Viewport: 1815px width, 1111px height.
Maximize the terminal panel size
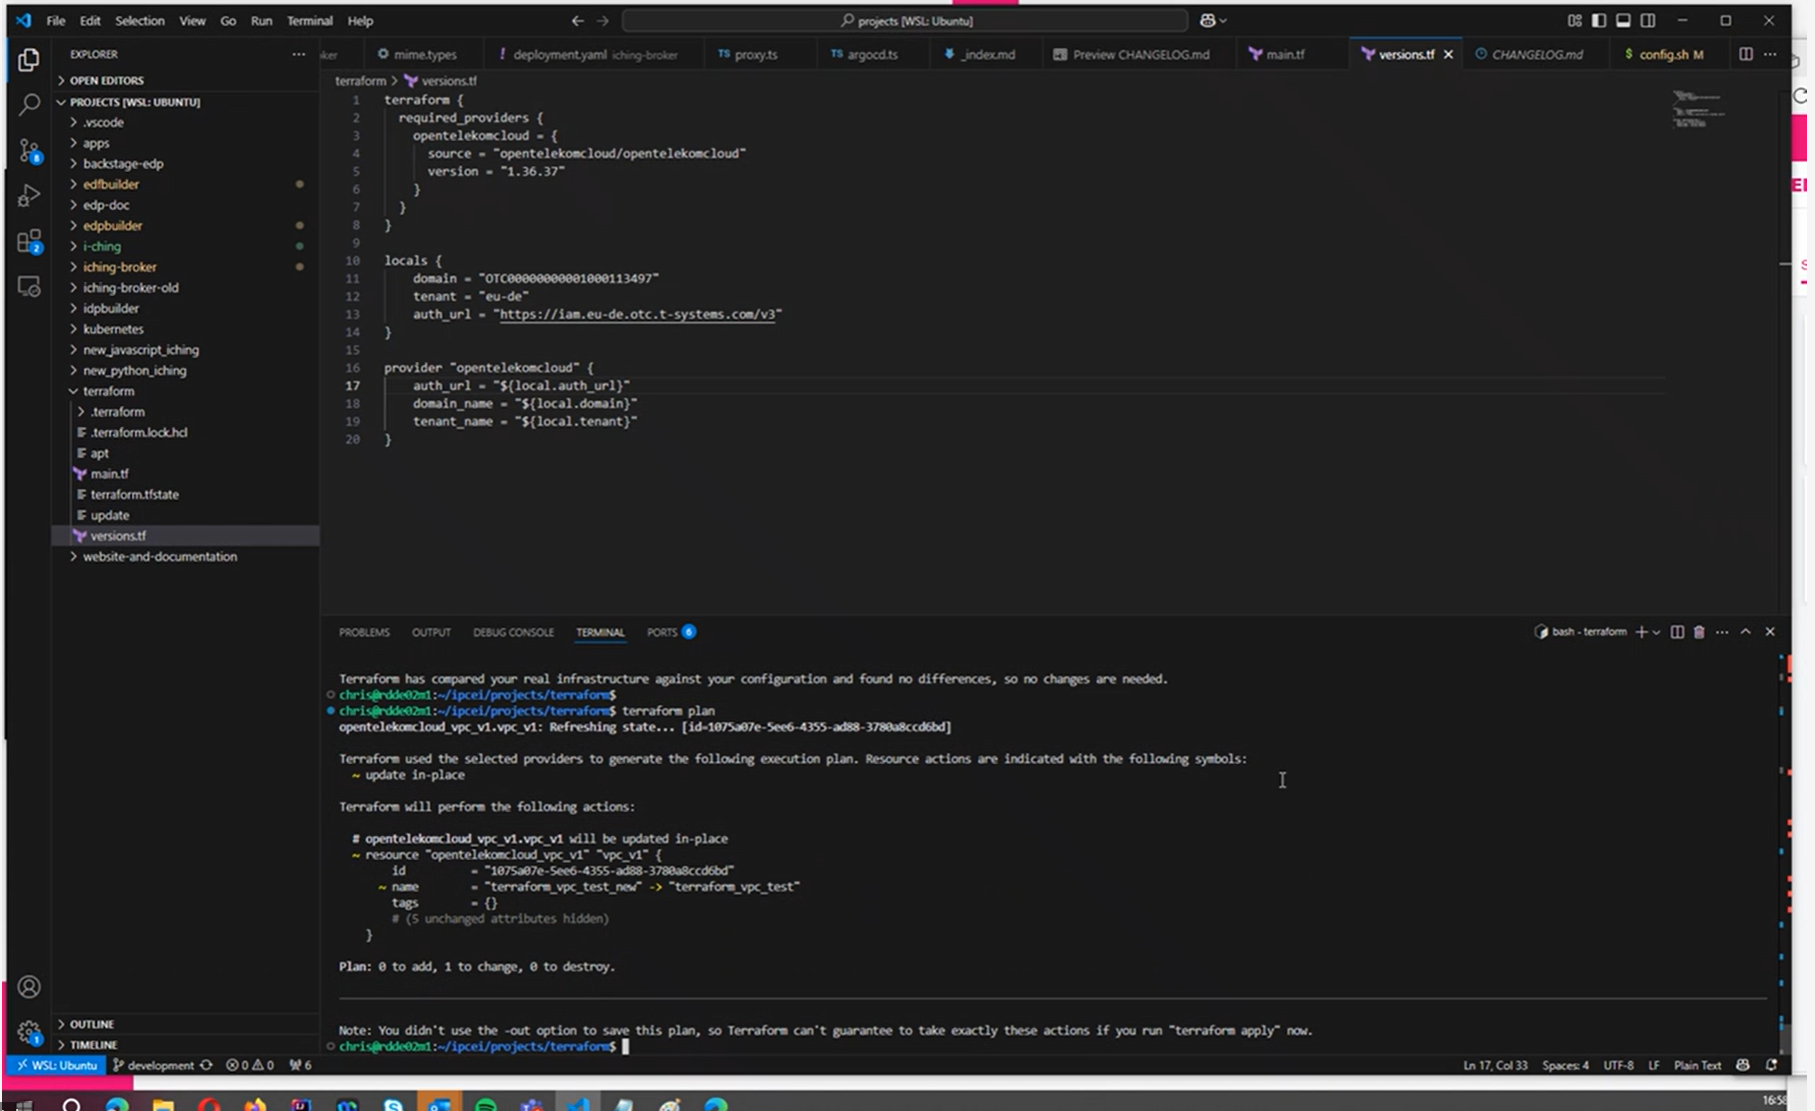[x=1746, y=632]
